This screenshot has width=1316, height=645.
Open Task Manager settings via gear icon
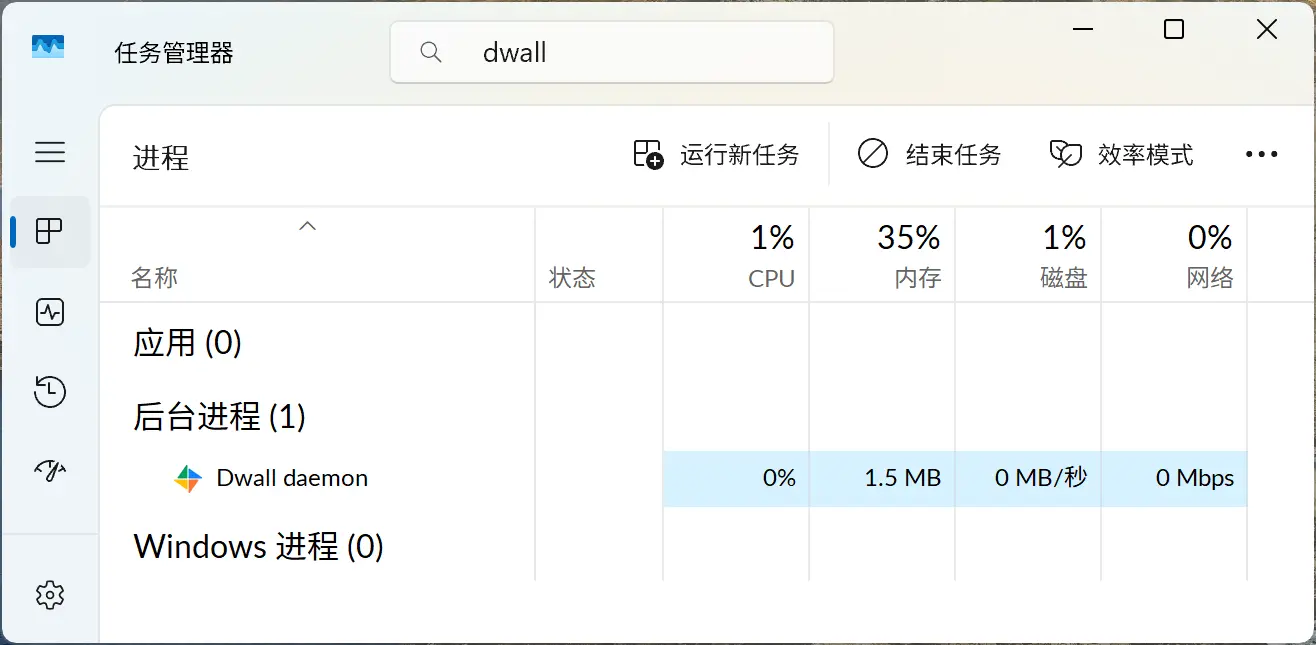(50, 594)
